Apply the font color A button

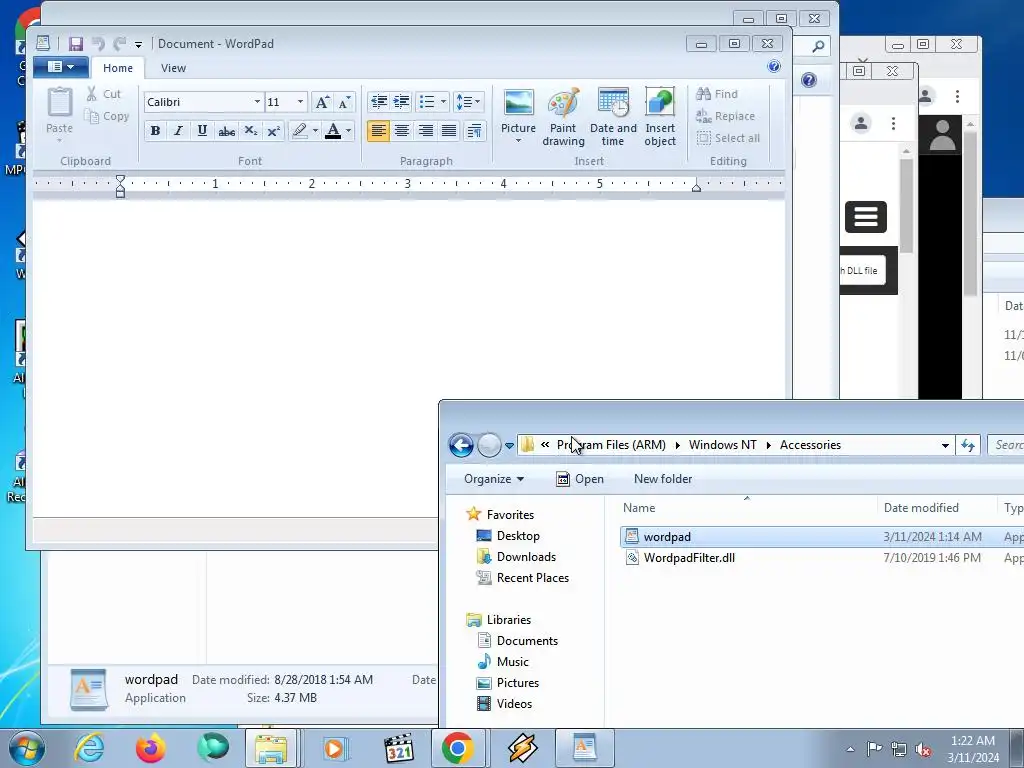tap(333, 131)
